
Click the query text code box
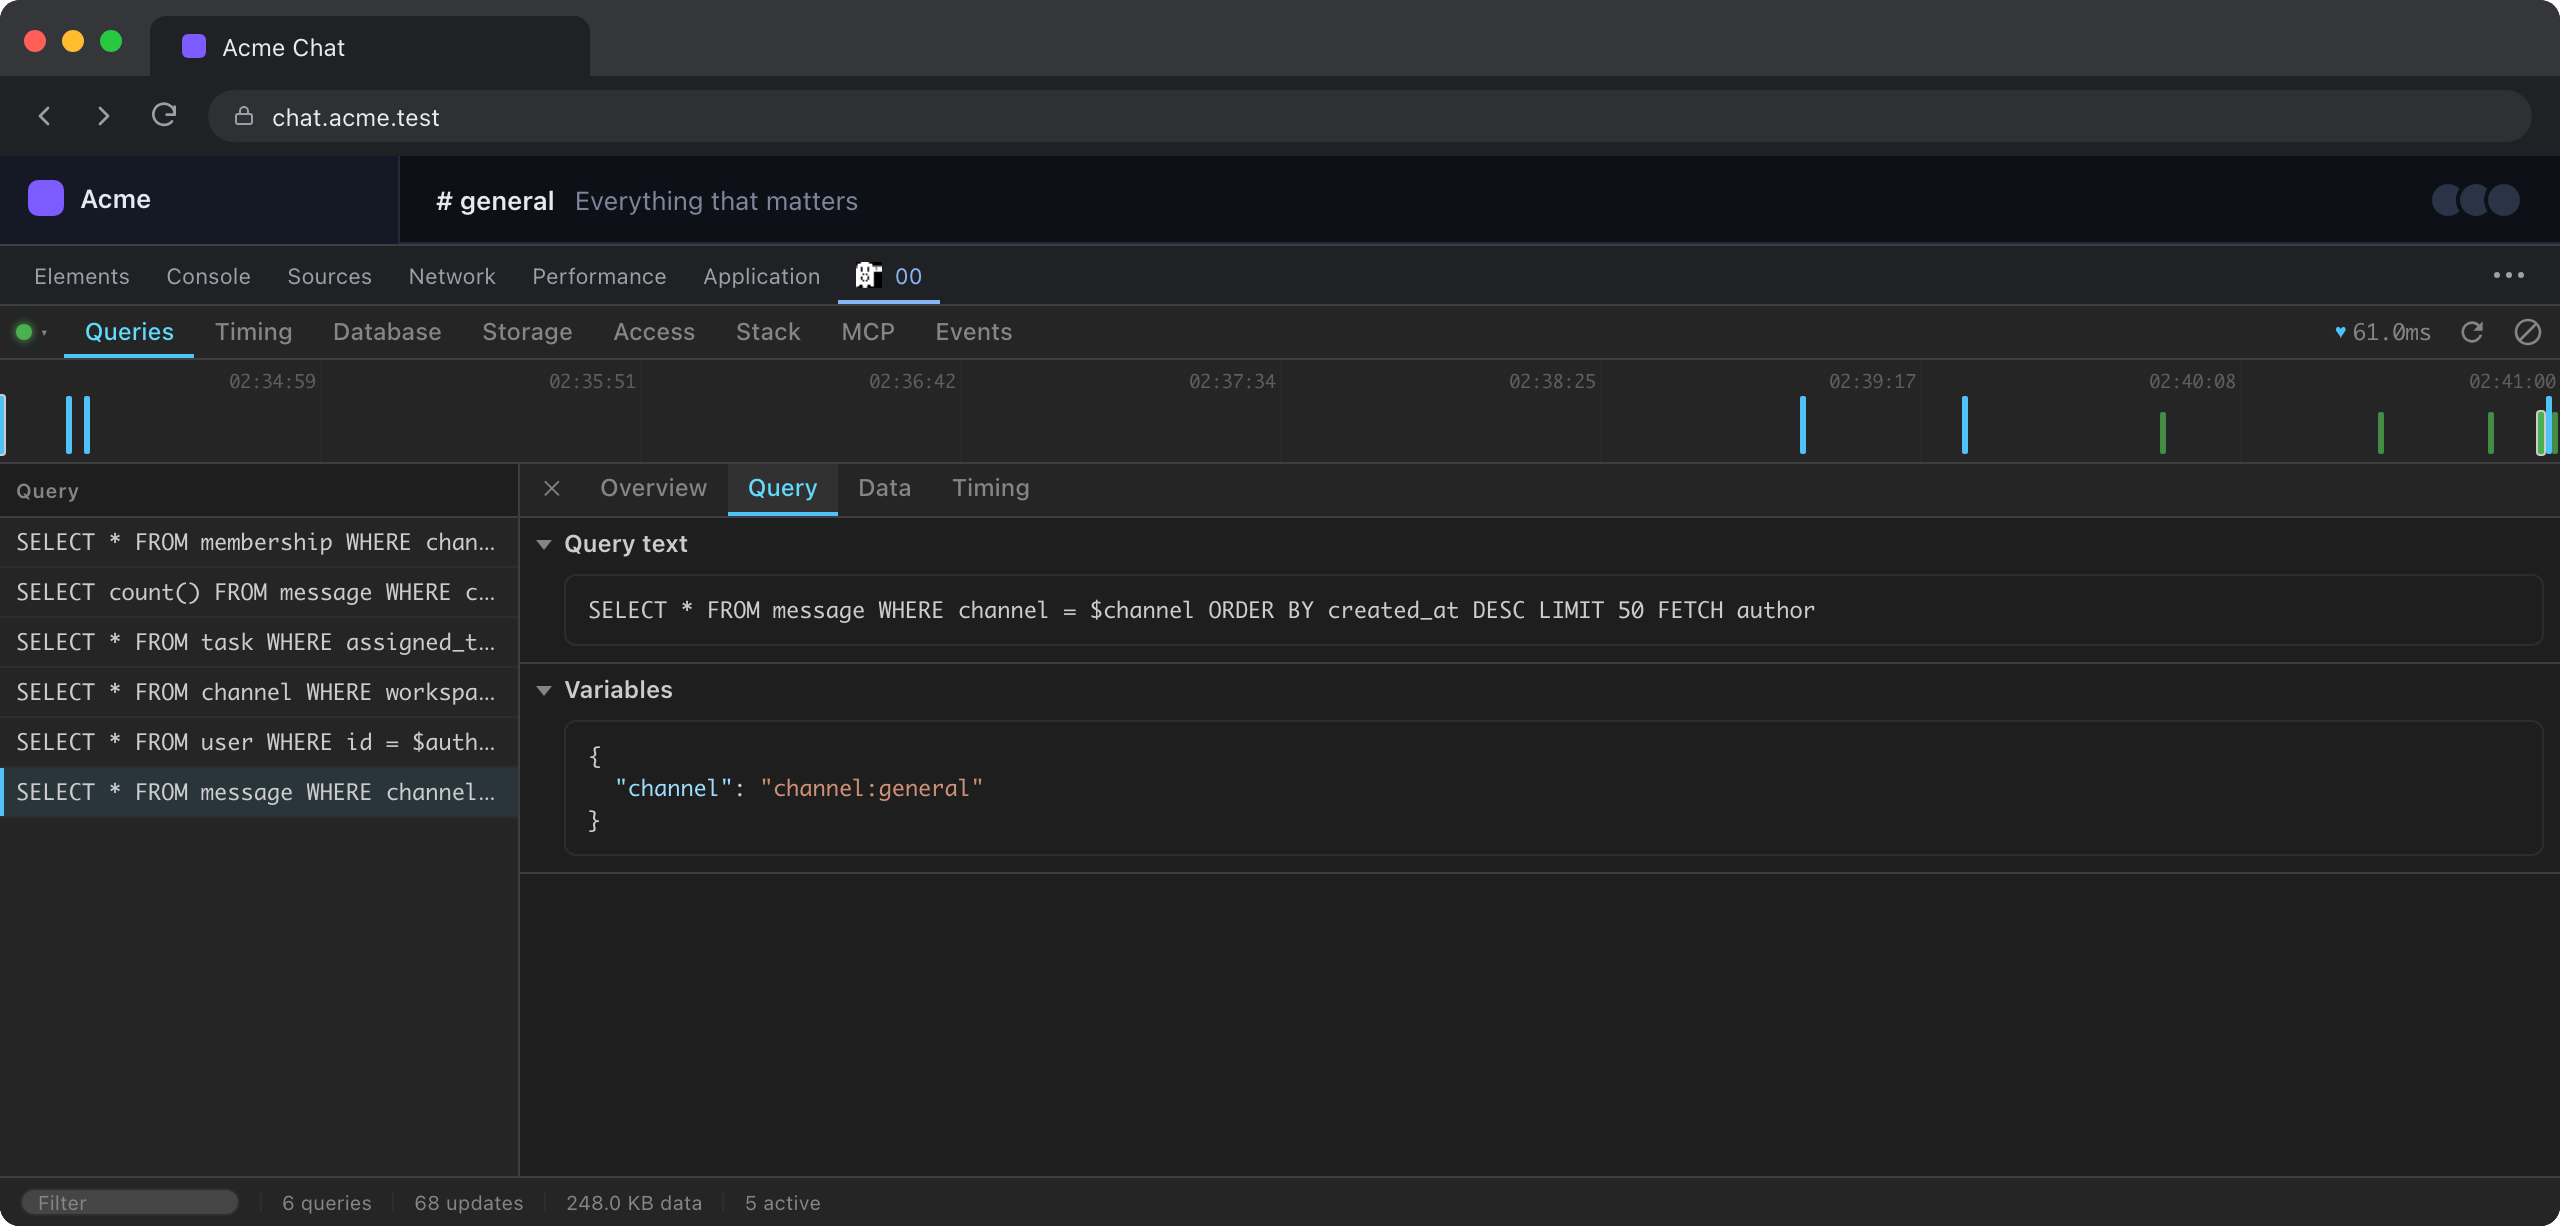1553,610
